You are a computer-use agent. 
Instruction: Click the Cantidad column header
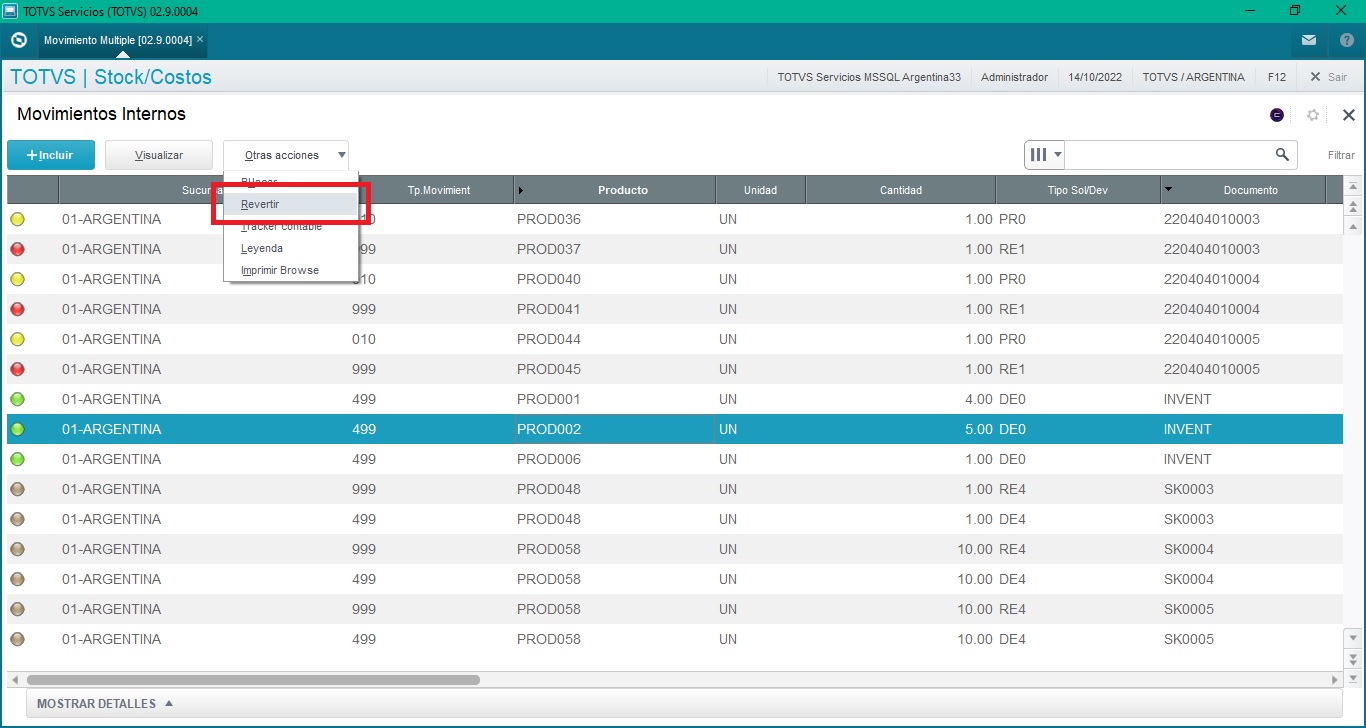[900, 190]
